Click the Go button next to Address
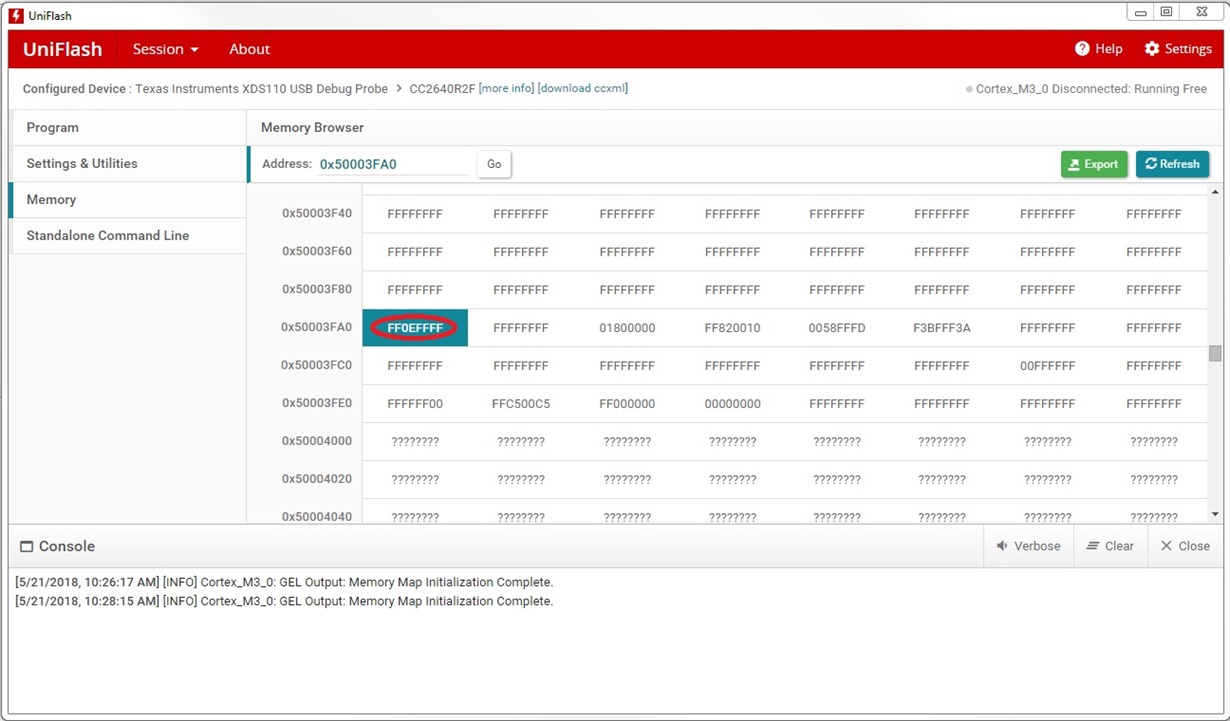 (493, 163)
